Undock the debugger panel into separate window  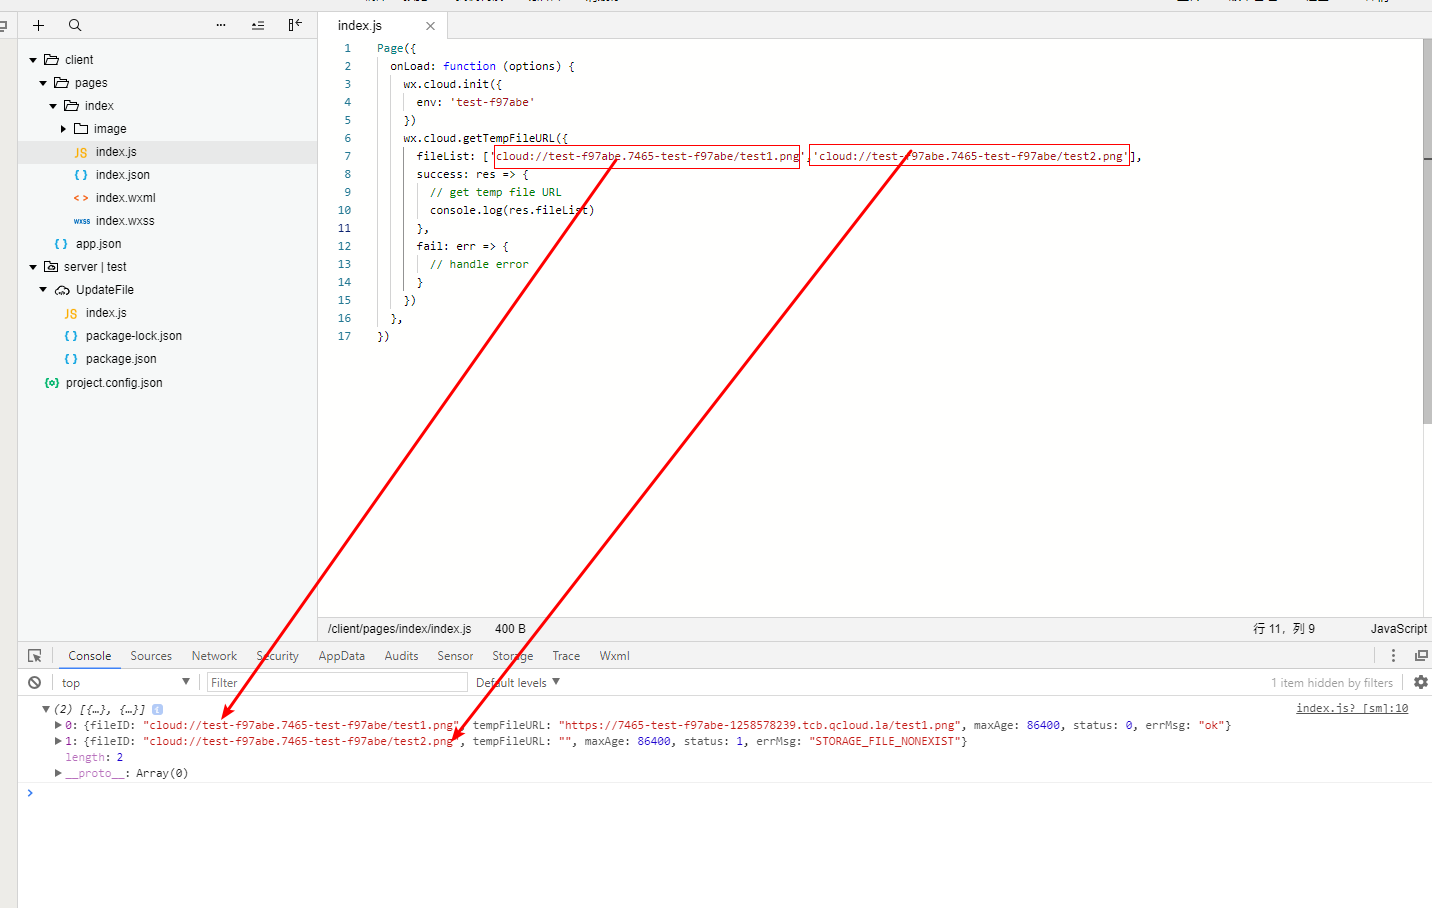click(1421, 656)
